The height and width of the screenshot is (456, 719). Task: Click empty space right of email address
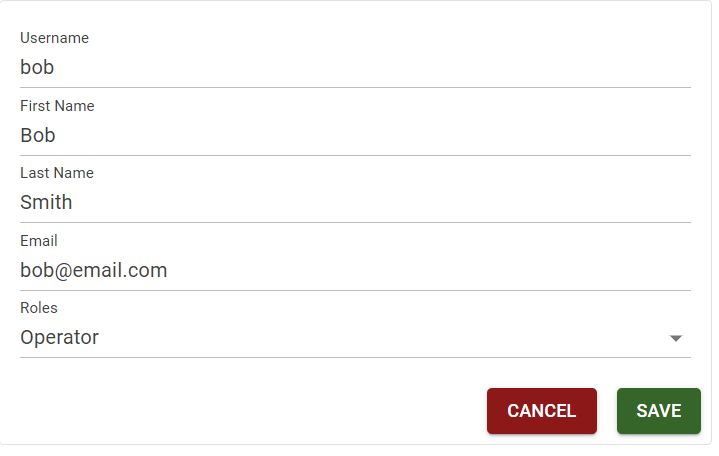pos(450,270)
